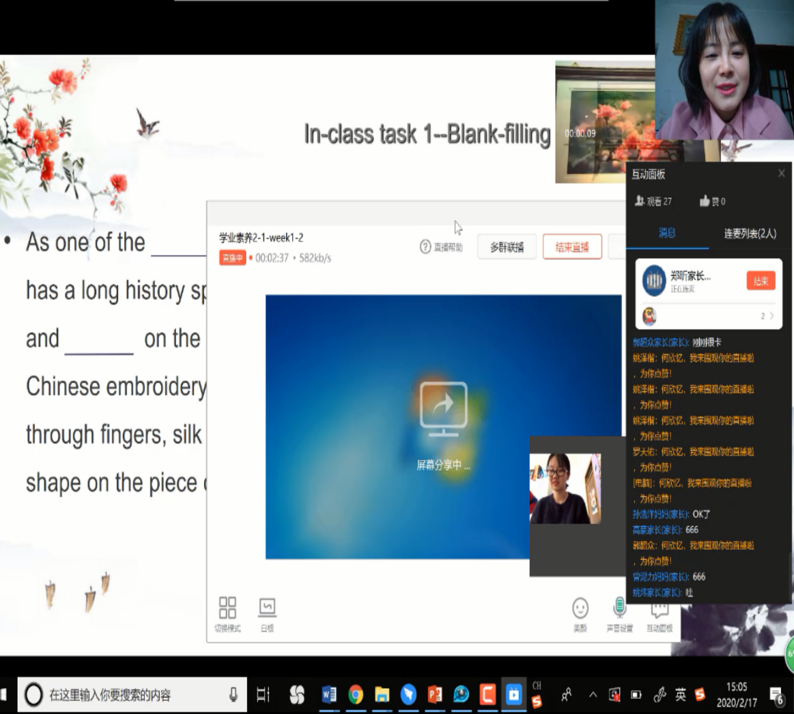The image size is (794, 714).
Task: Toggle the 英 input language indicator
Action: (680, 694)
